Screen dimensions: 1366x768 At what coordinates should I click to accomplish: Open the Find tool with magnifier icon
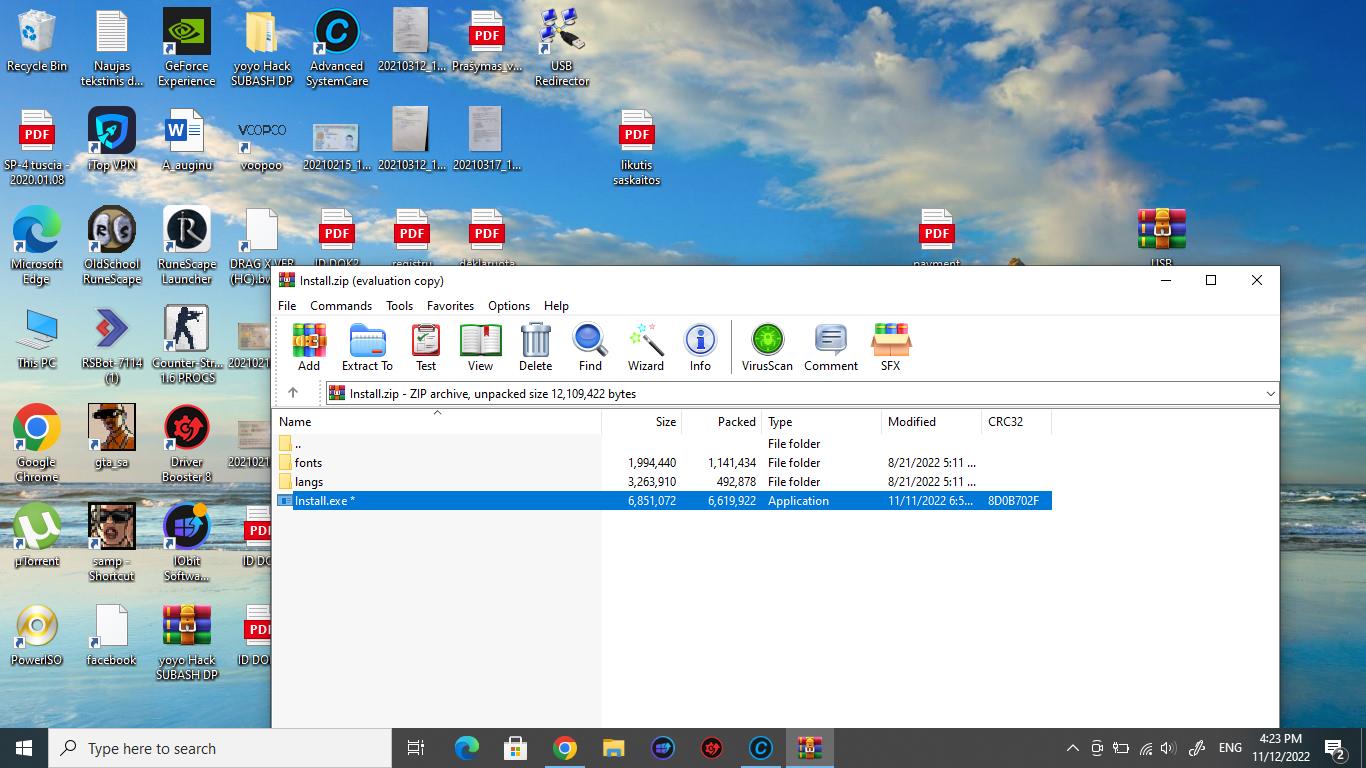pos(590,346)
